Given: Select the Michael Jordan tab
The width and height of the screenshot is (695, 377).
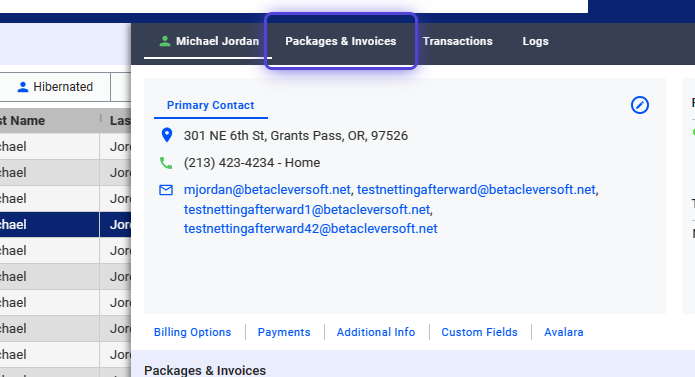Looking at the screenshot, I should click(x=208, y=41).
